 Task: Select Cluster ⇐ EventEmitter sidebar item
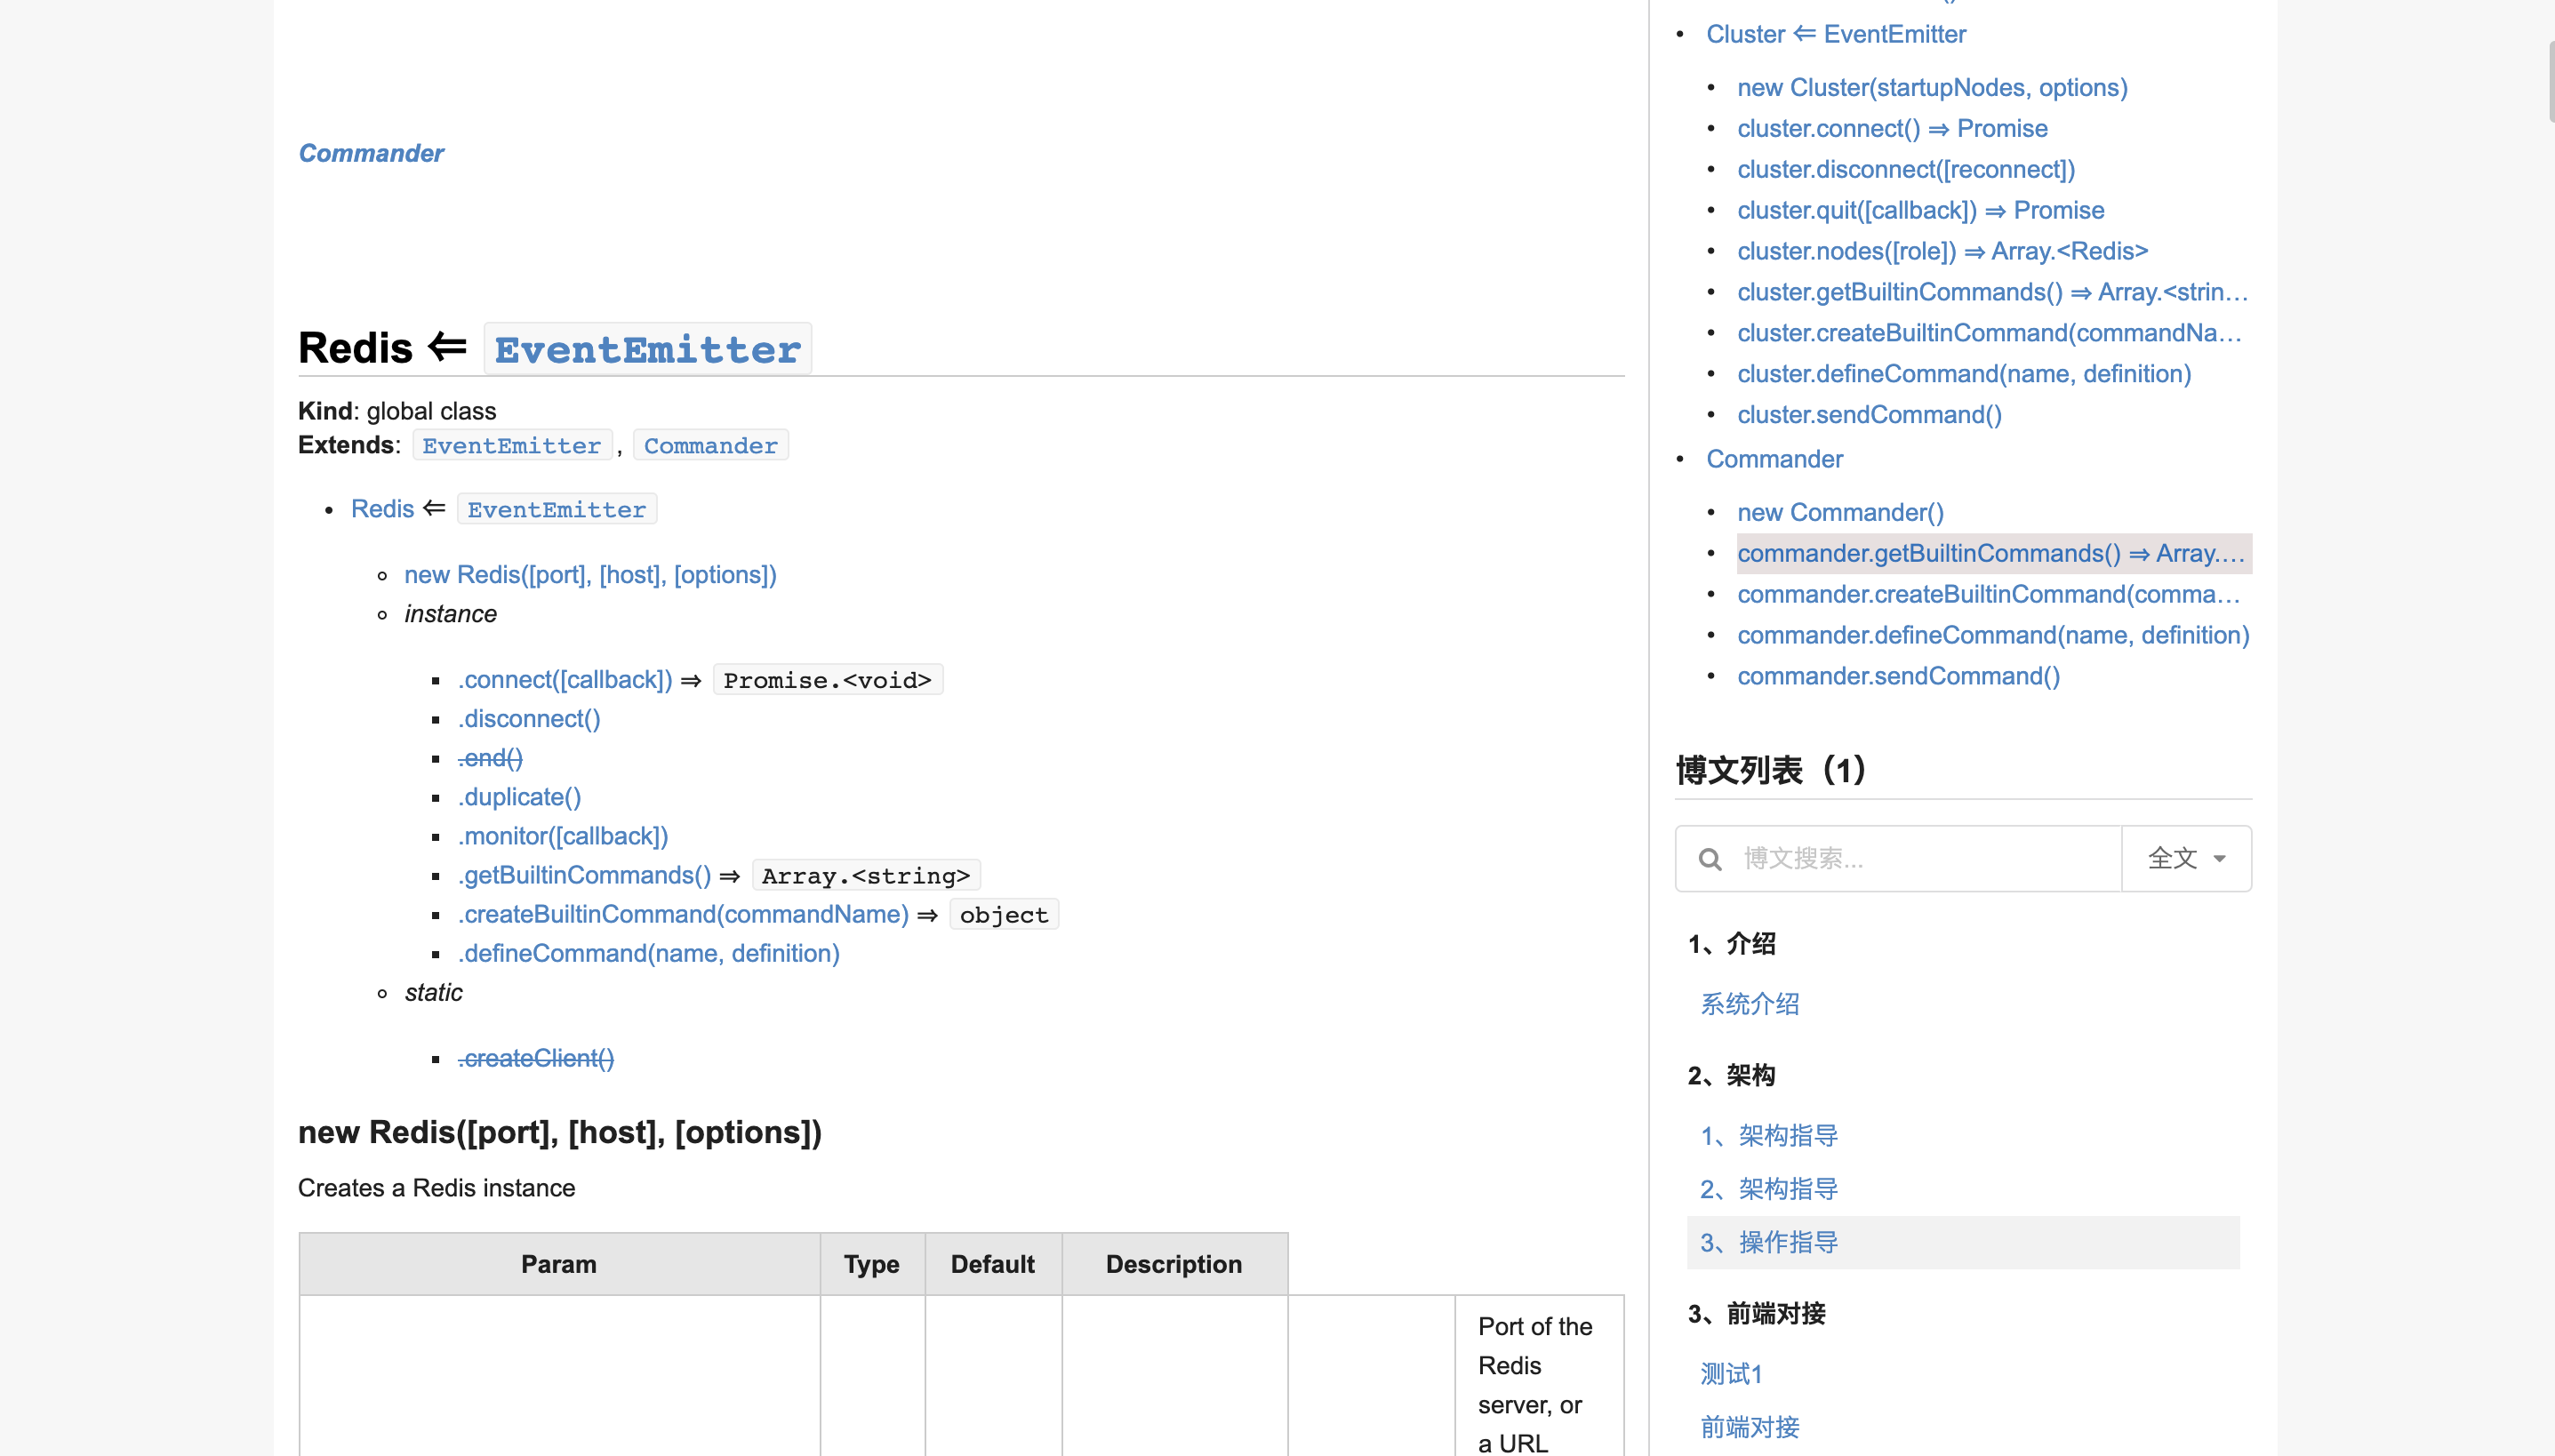(x=1835, y=34)
